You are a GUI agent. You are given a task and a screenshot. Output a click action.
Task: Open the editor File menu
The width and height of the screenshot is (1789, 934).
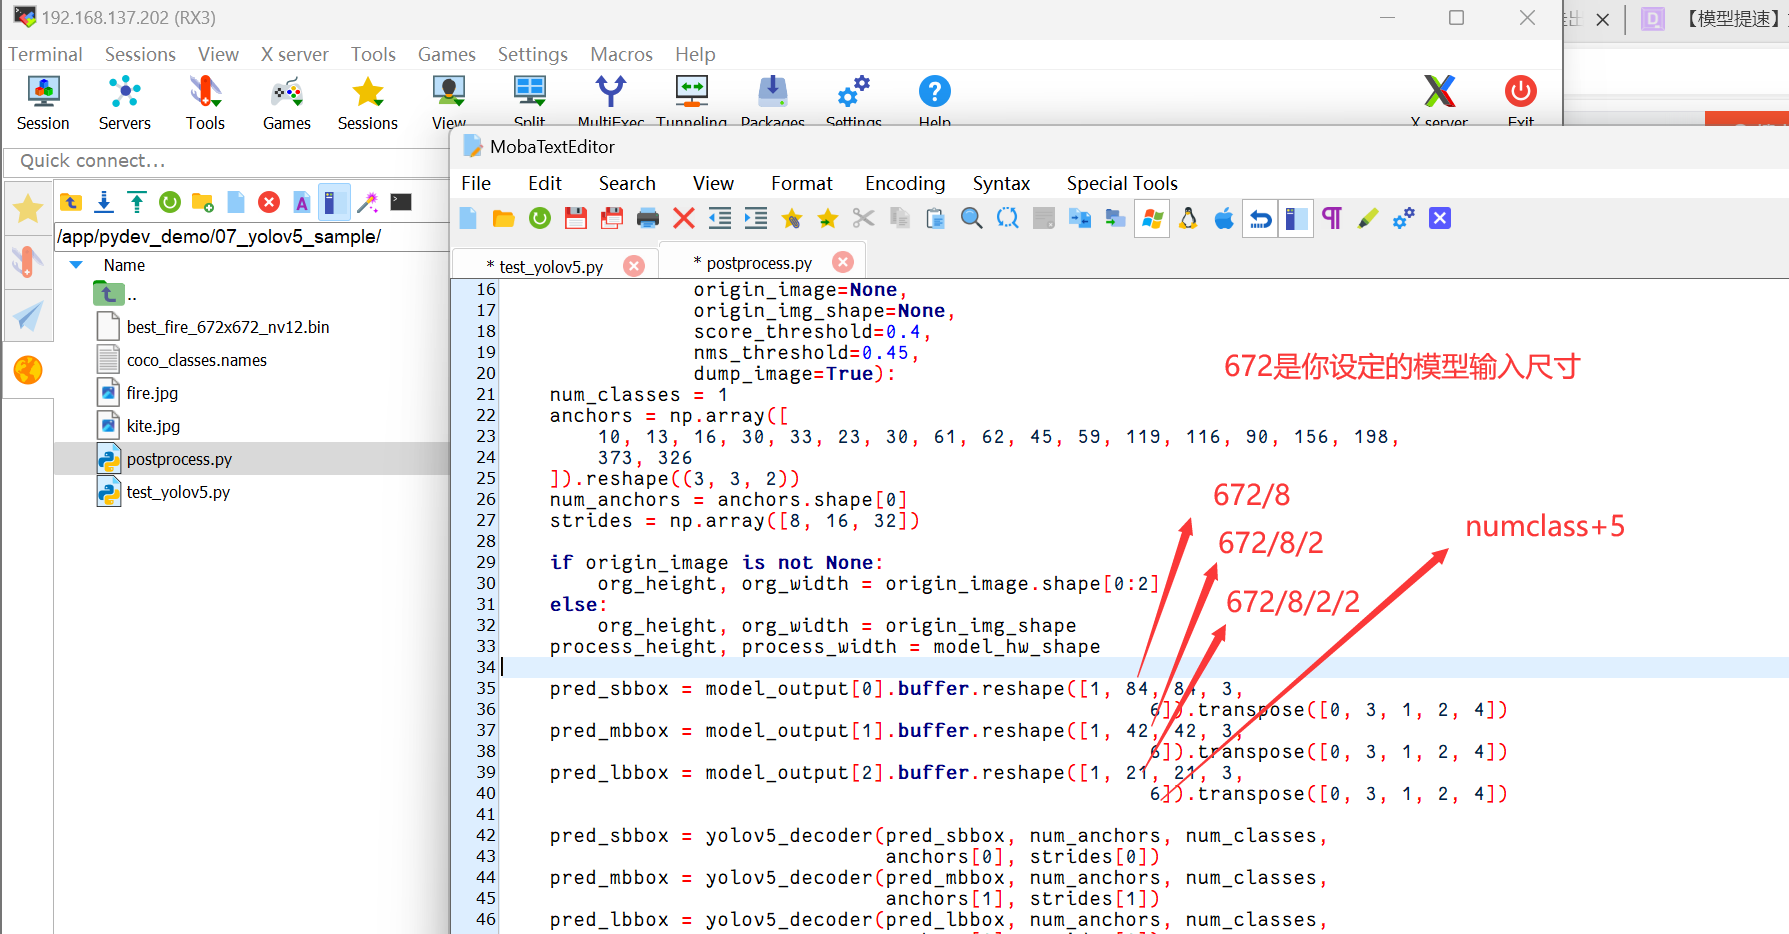pyautogui.click(x=476, y=183)
